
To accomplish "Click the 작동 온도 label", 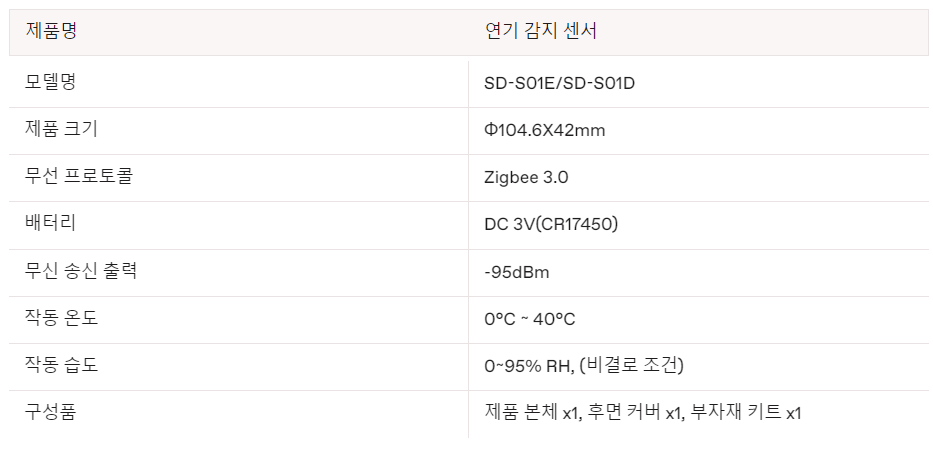I will coord(61,318).
